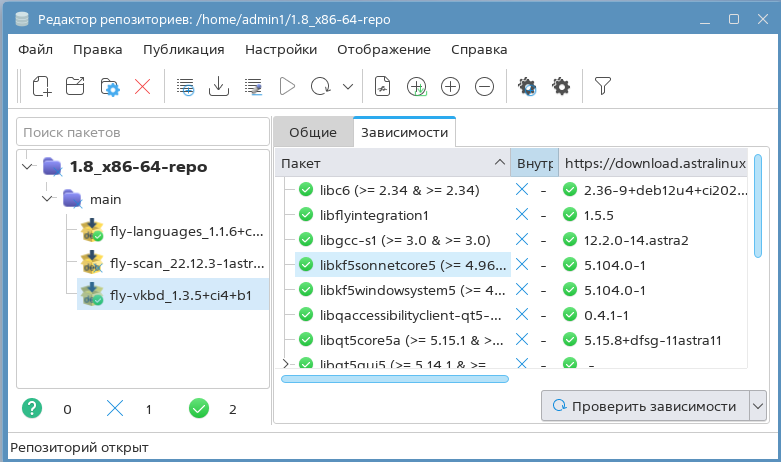781x462 pixels.
Task: Click the play/run toolbar icon
Action: pyautogui.click(x=287, y=87)
